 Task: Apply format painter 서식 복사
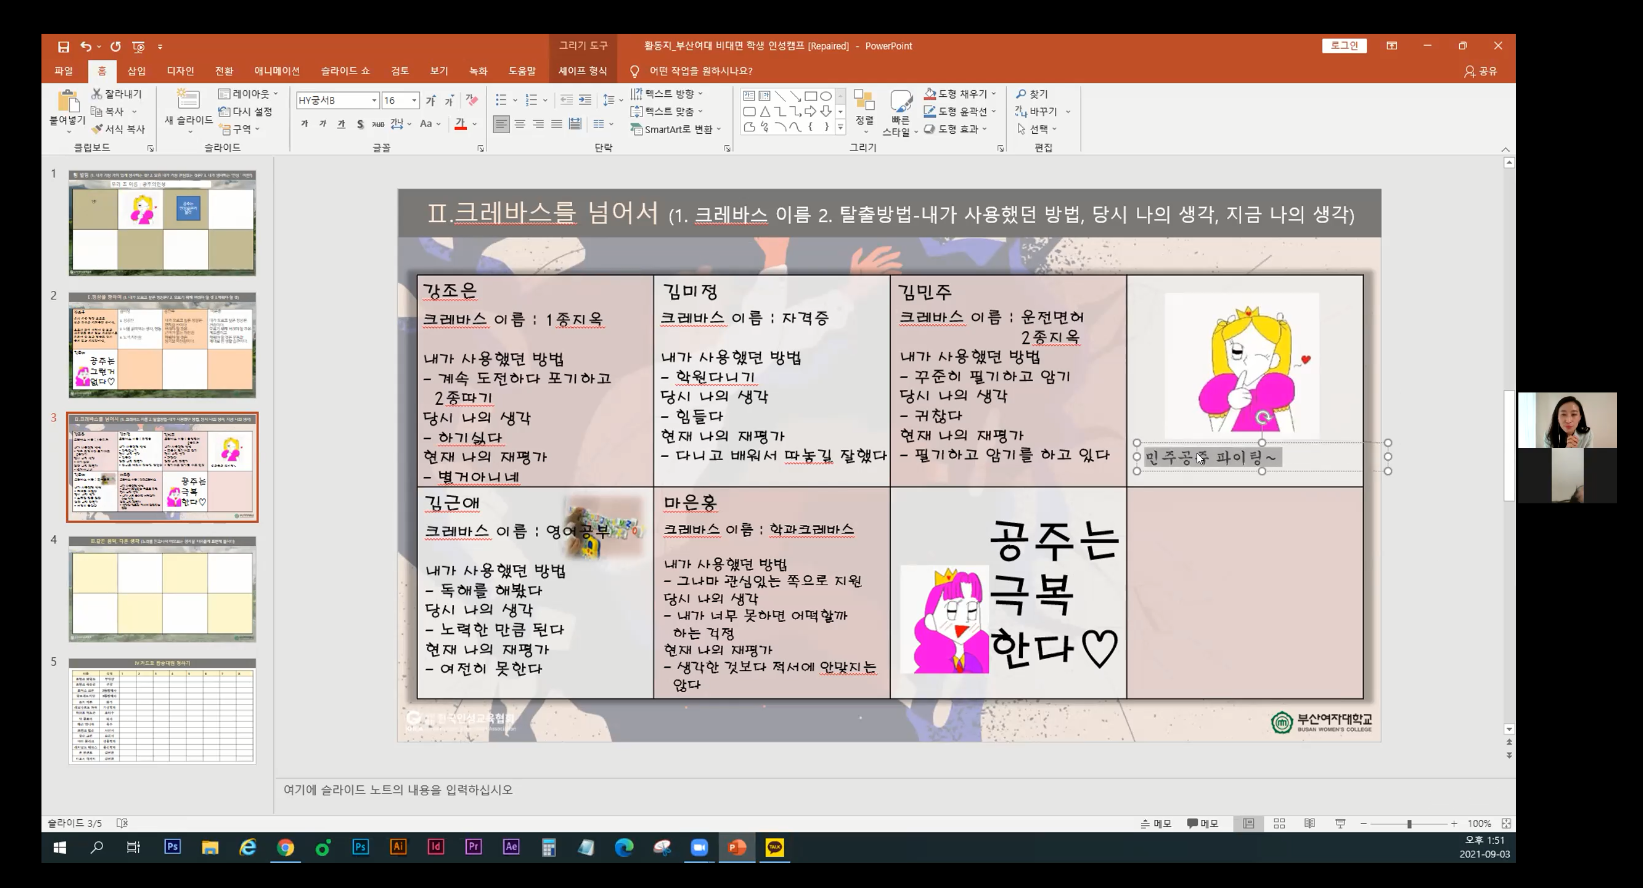(x=118, y=129)
